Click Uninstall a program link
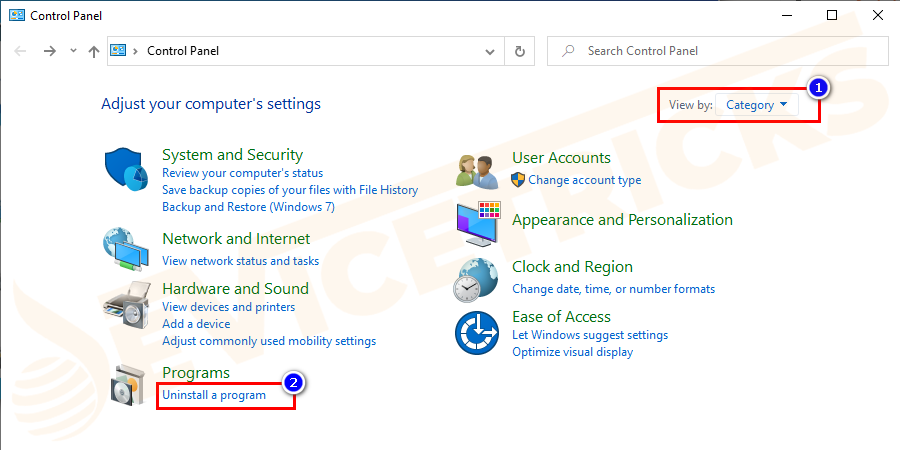Screen dimensions: 900x450 (x=214, y=395)
